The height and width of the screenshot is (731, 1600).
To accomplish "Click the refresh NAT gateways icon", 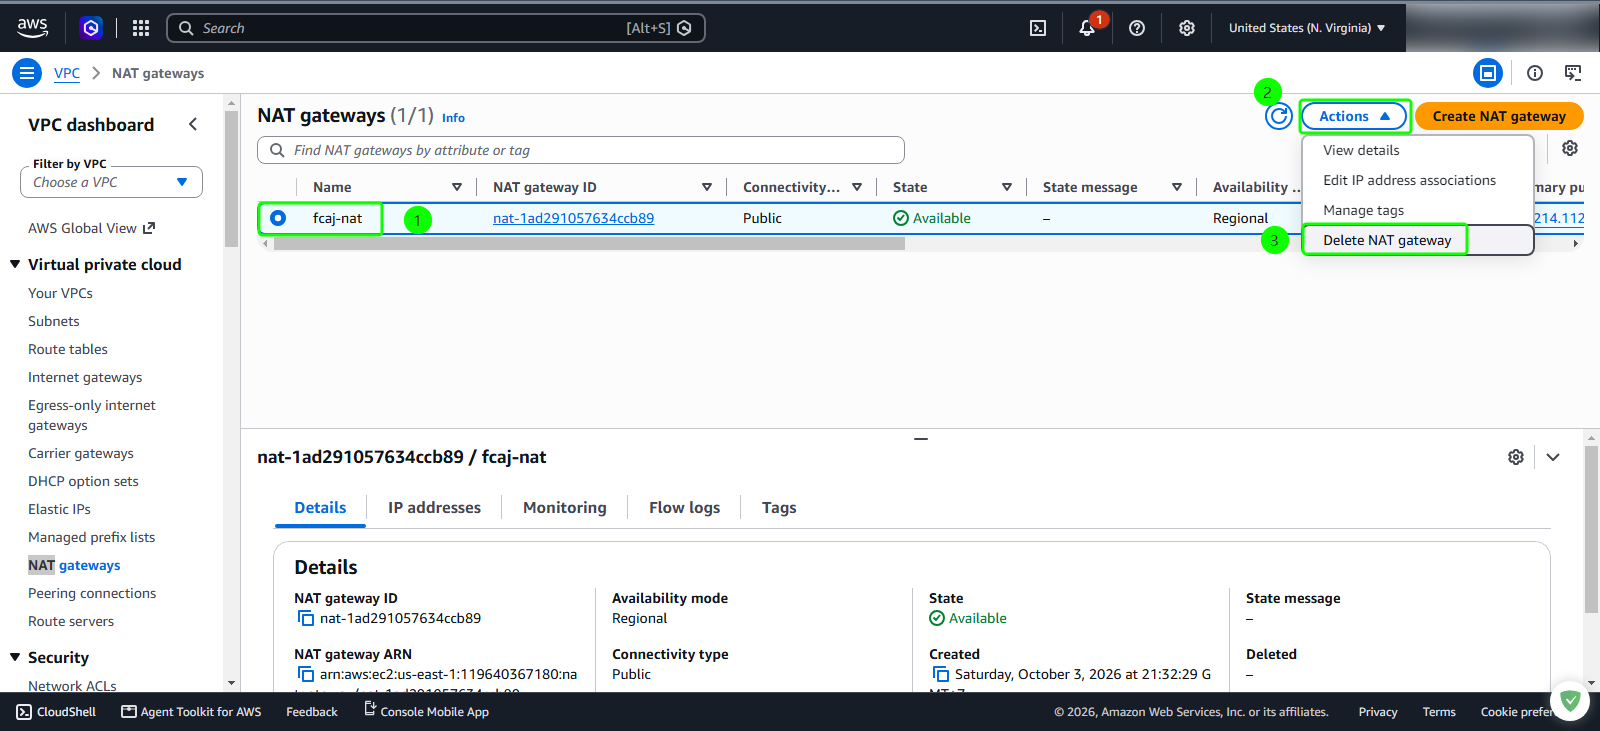I will point(1278,116).
